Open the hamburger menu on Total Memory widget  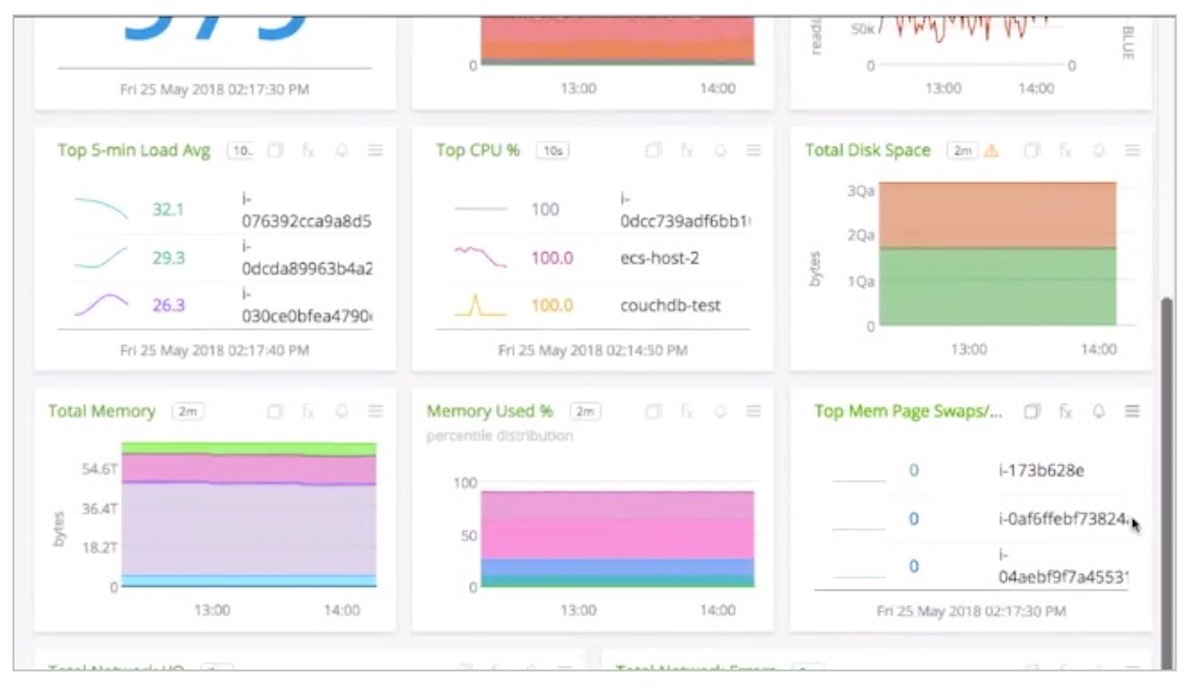click(375, 410)
